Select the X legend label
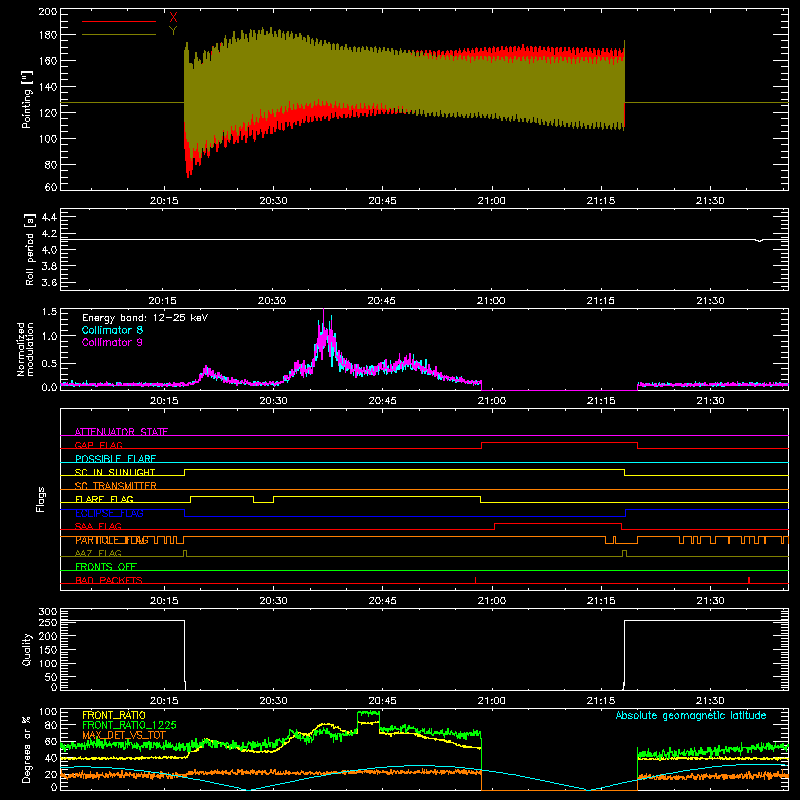This screenshot has height=800, width=800. point(173,18)
